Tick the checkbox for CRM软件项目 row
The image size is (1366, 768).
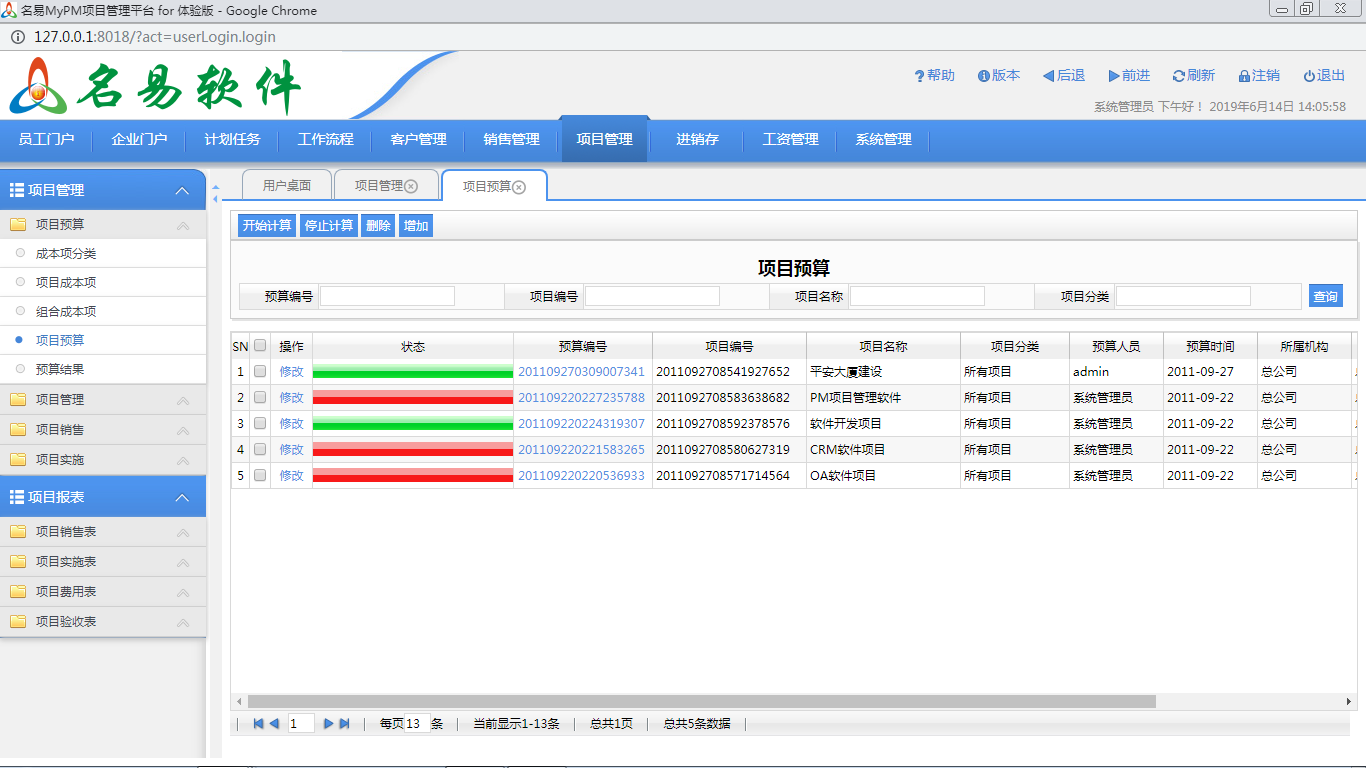click(260, 450)
